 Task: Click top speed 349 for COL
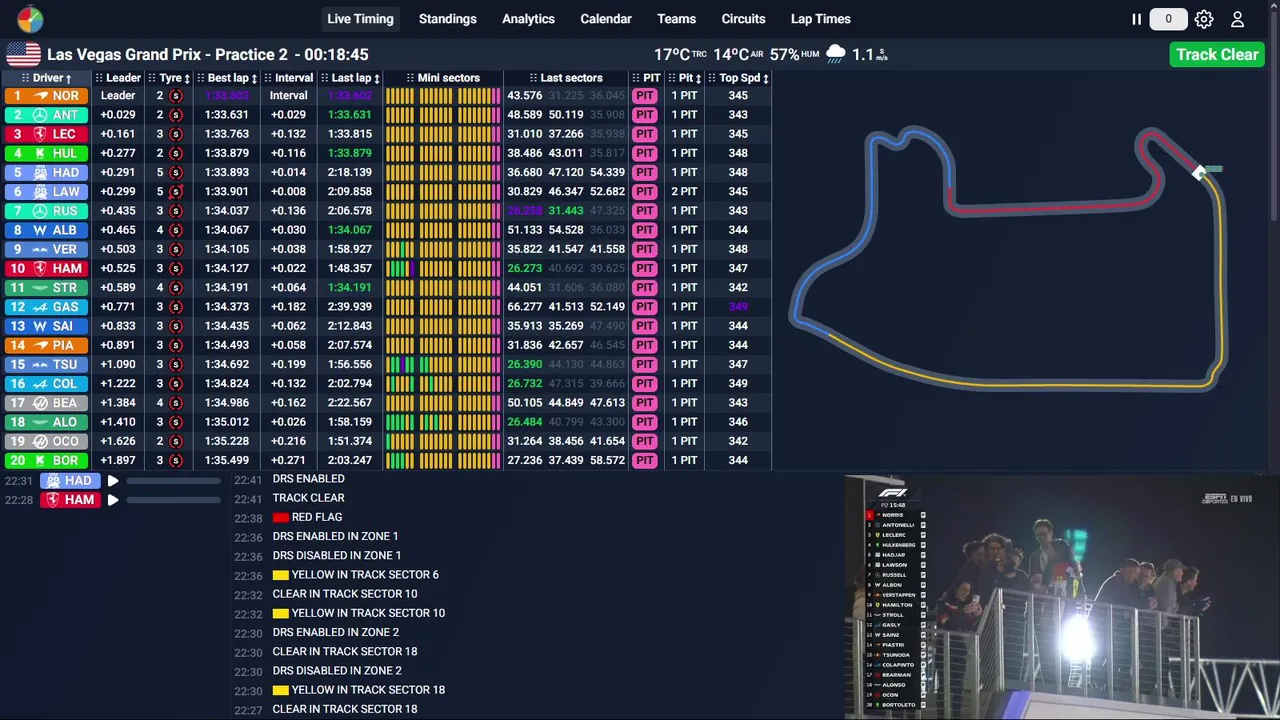(x=738, y=384)
